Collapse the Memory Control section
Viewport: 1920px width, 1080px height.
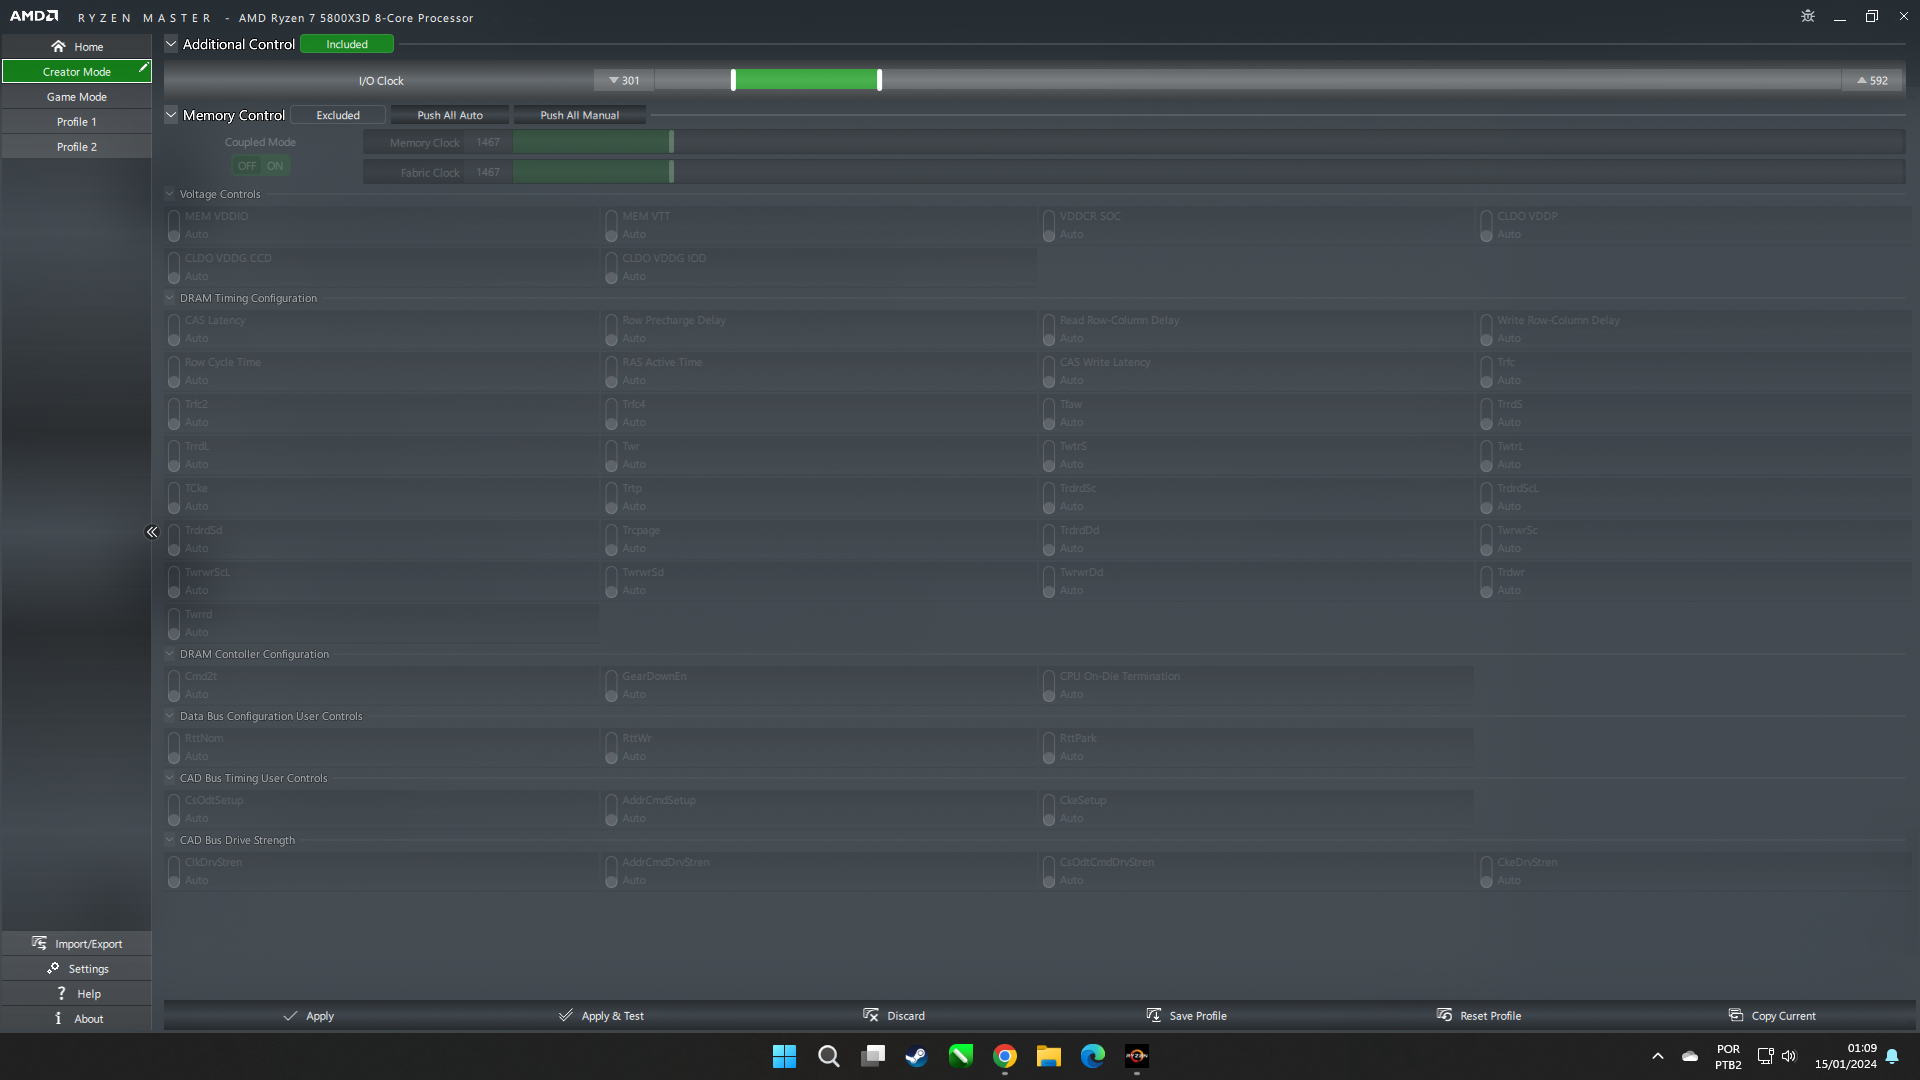171,115
